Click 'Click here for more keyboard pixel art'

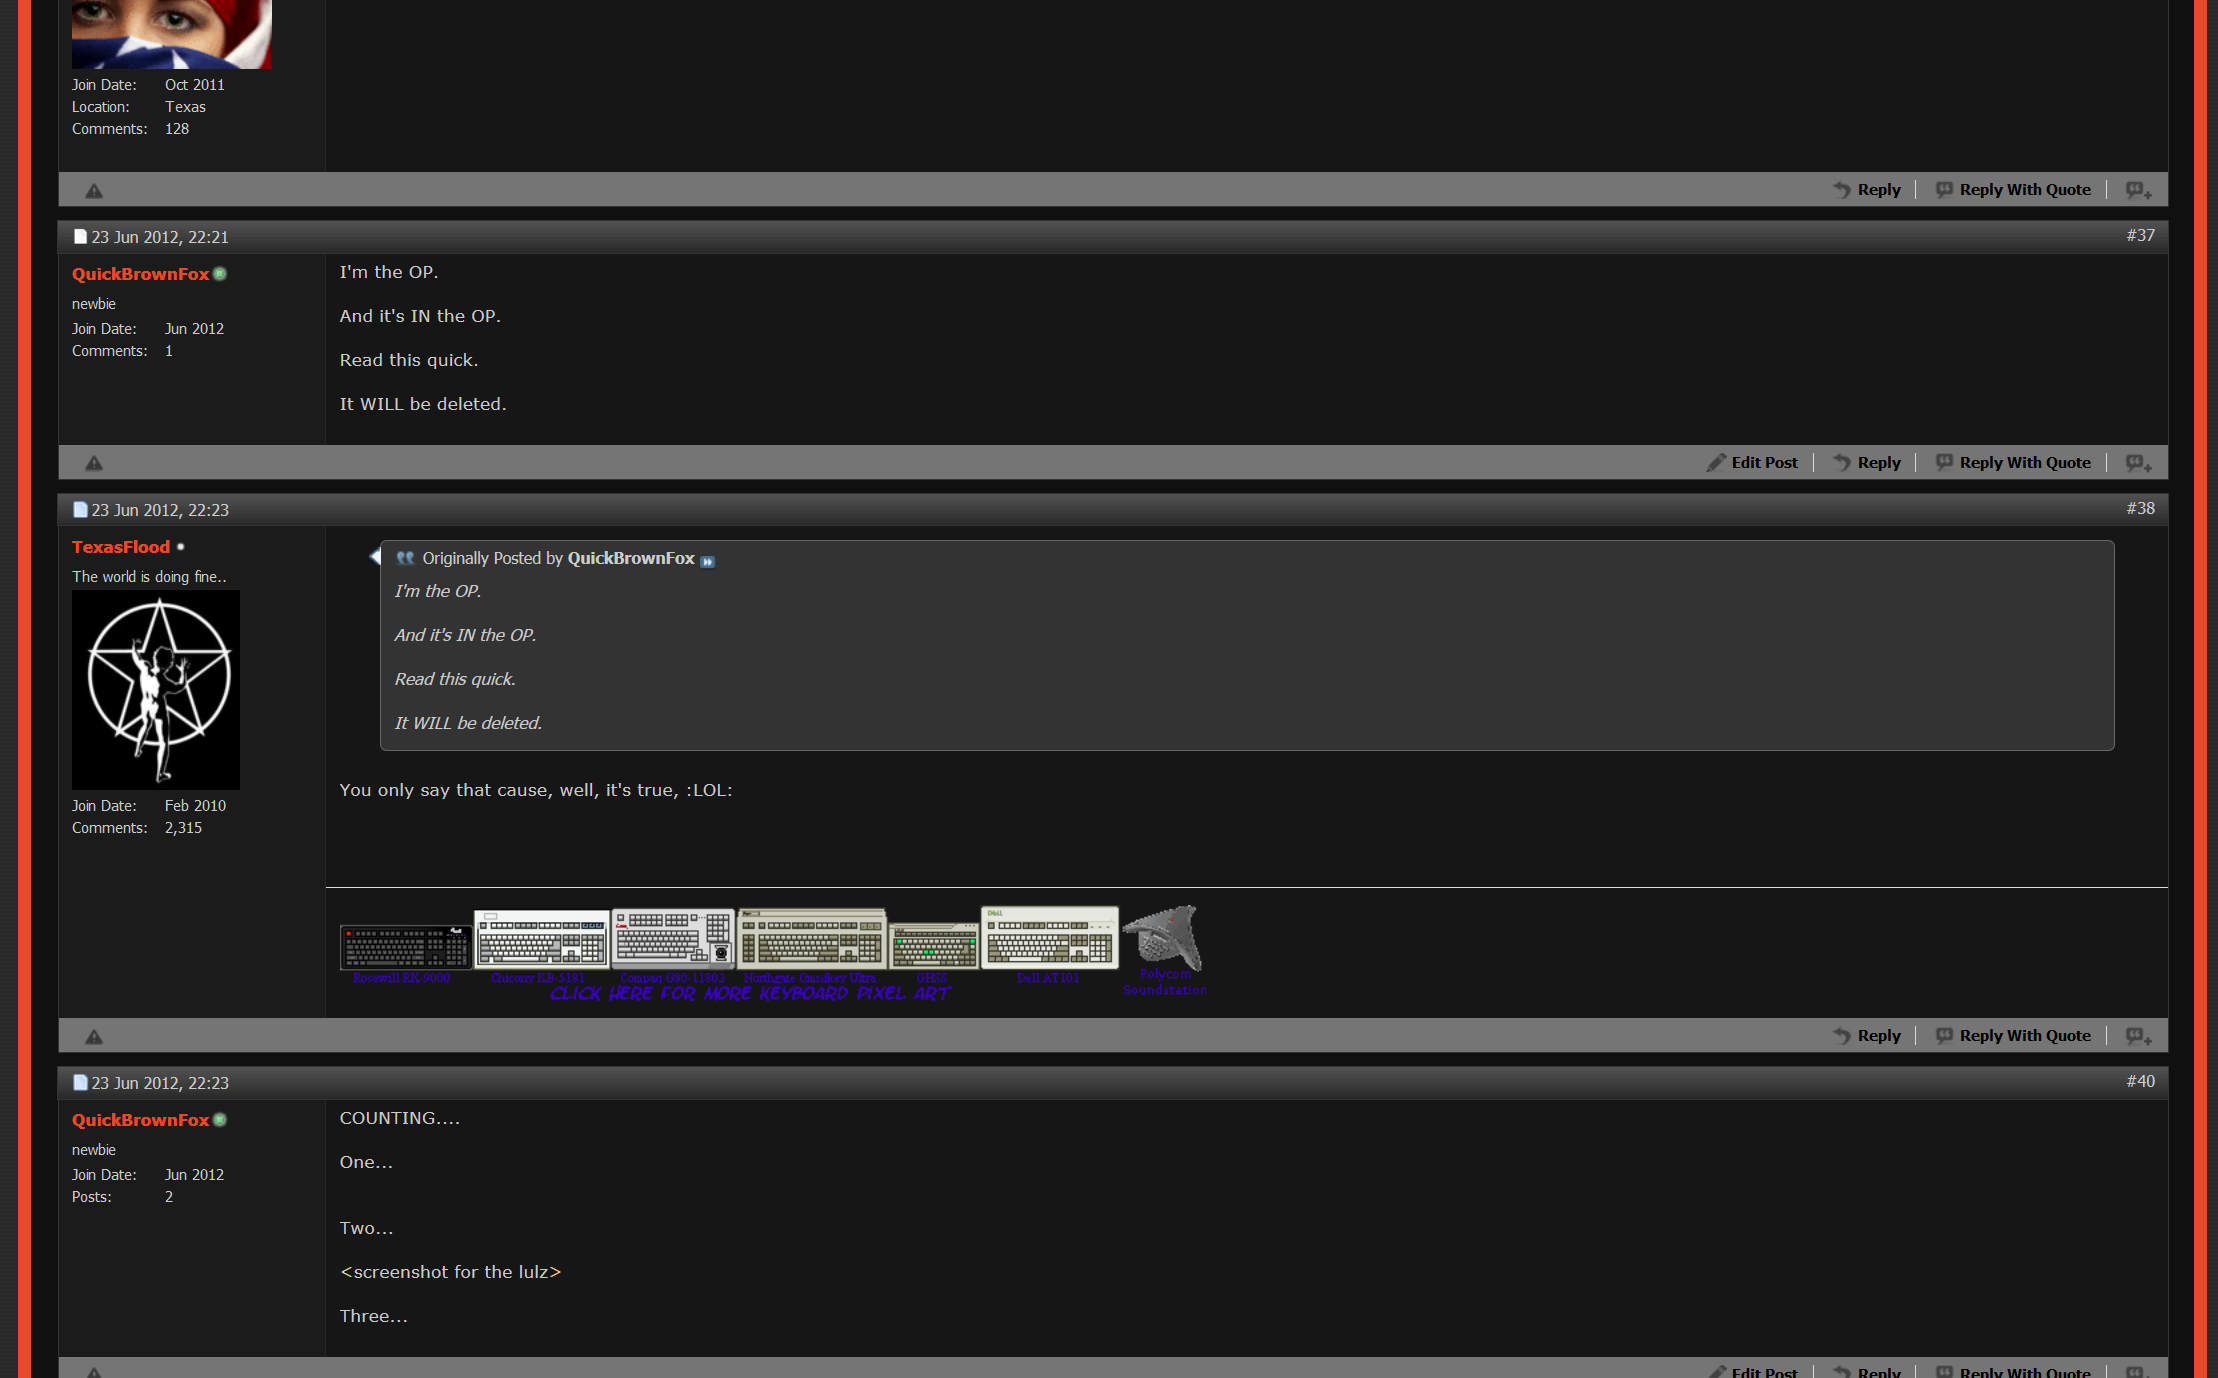(750, 993)
